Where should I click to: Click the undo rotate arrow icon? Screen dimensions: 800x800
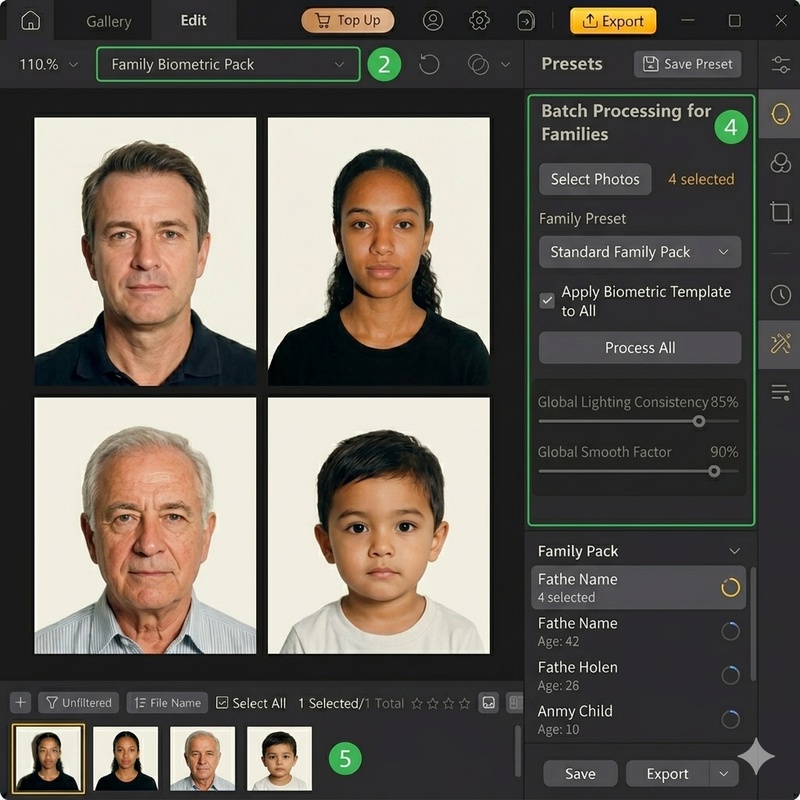coord(429,64)
